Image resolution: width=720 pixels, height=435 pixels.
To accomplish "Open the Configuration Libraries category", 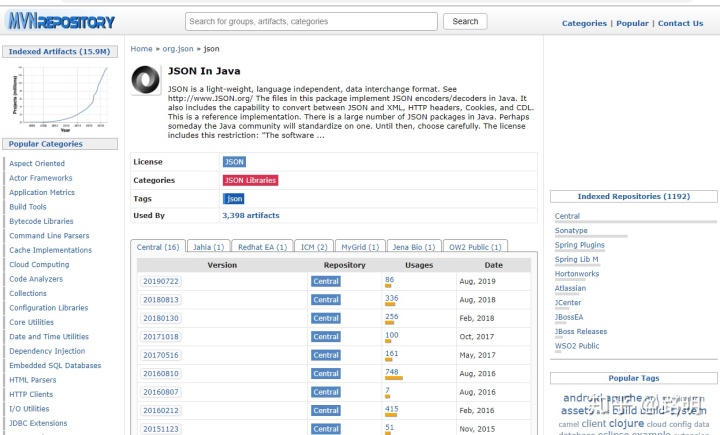I will [x=49, y=308].
